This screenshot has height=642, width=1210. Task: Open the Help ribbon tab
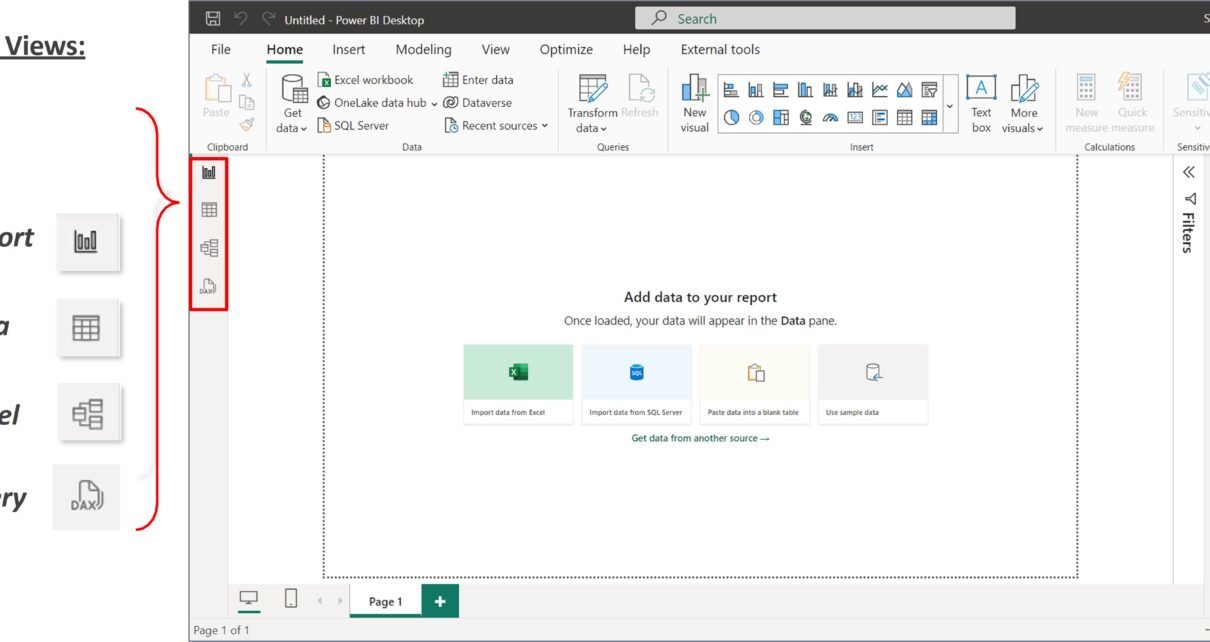pyautogui.click(x=636, y=49)
